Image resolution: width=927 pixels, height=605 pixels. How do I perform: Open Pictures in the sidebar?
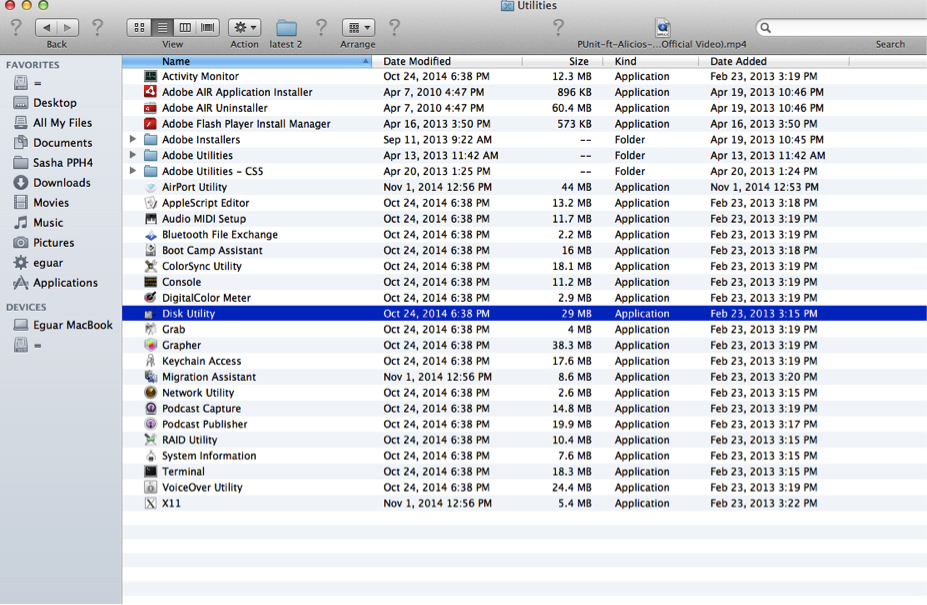(x=53, y=243)
